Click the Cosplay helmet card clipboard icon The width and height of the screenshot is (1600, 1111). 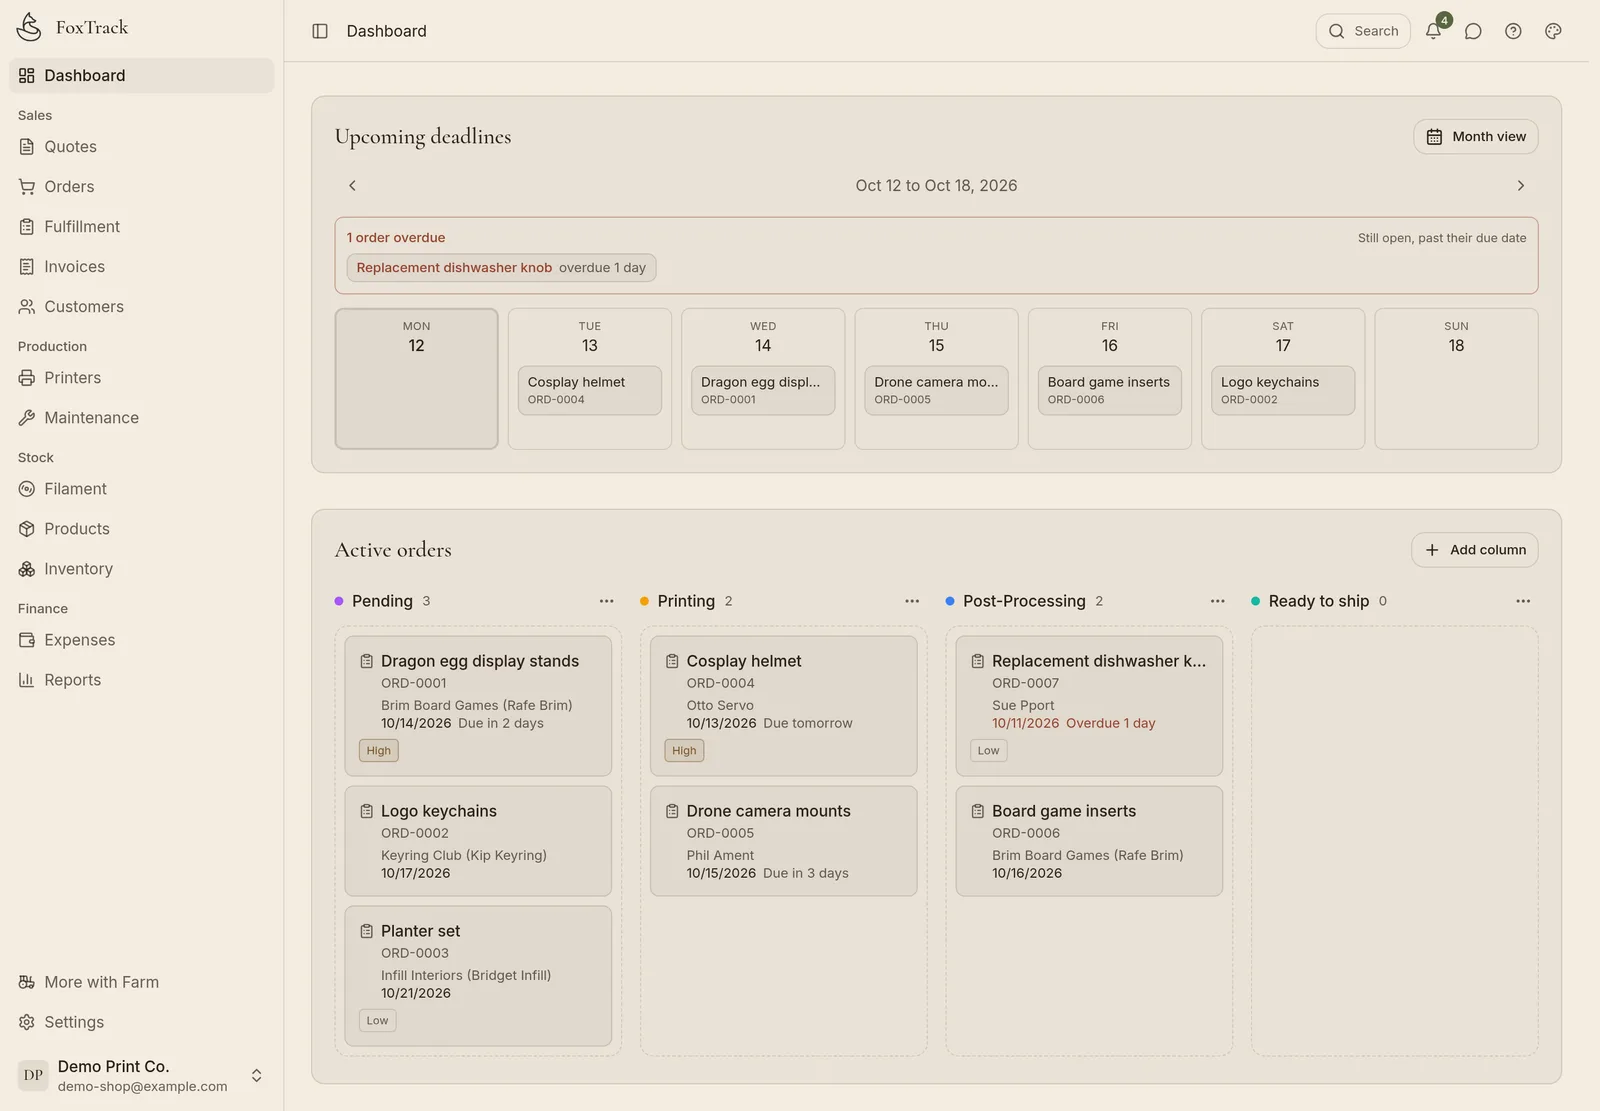click(672, 661)
